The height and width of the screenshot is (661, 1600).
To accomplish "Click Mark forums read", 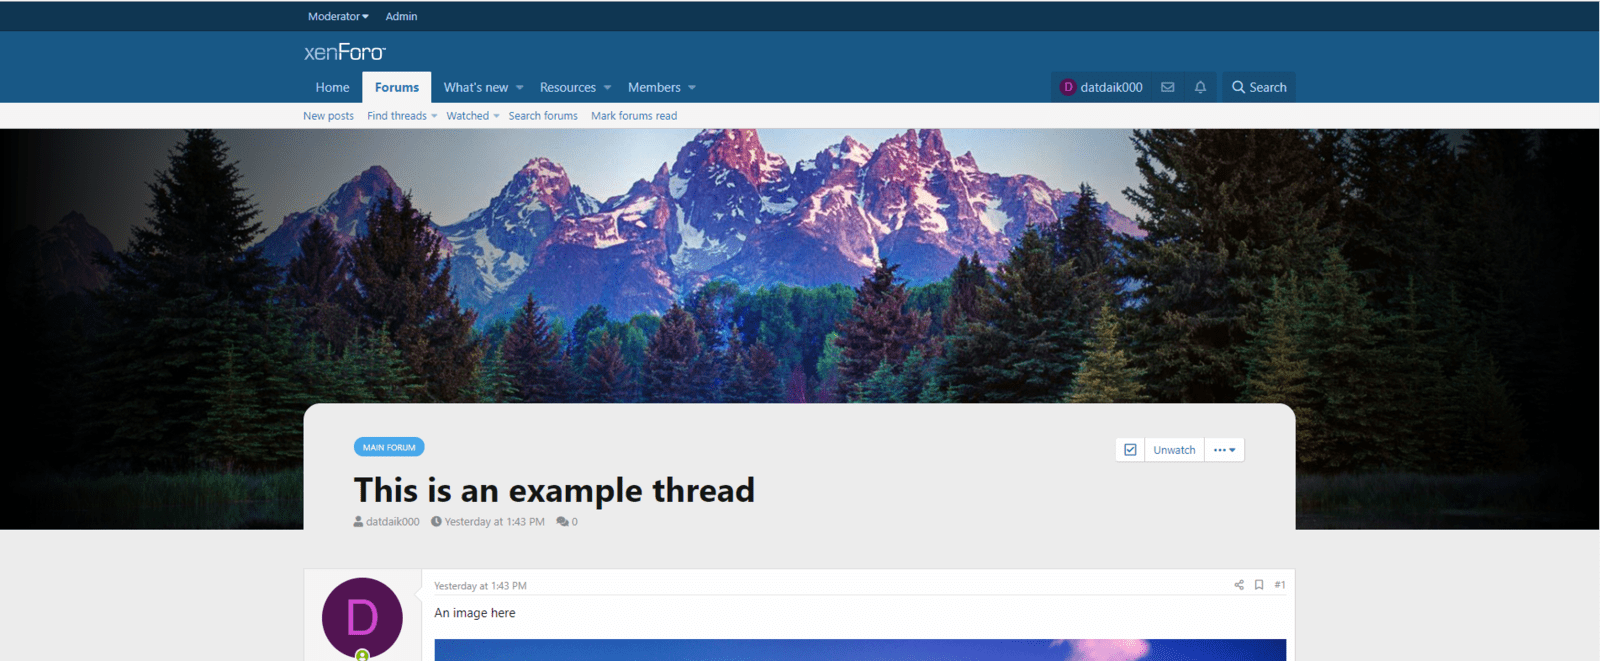I will point(634,116).
